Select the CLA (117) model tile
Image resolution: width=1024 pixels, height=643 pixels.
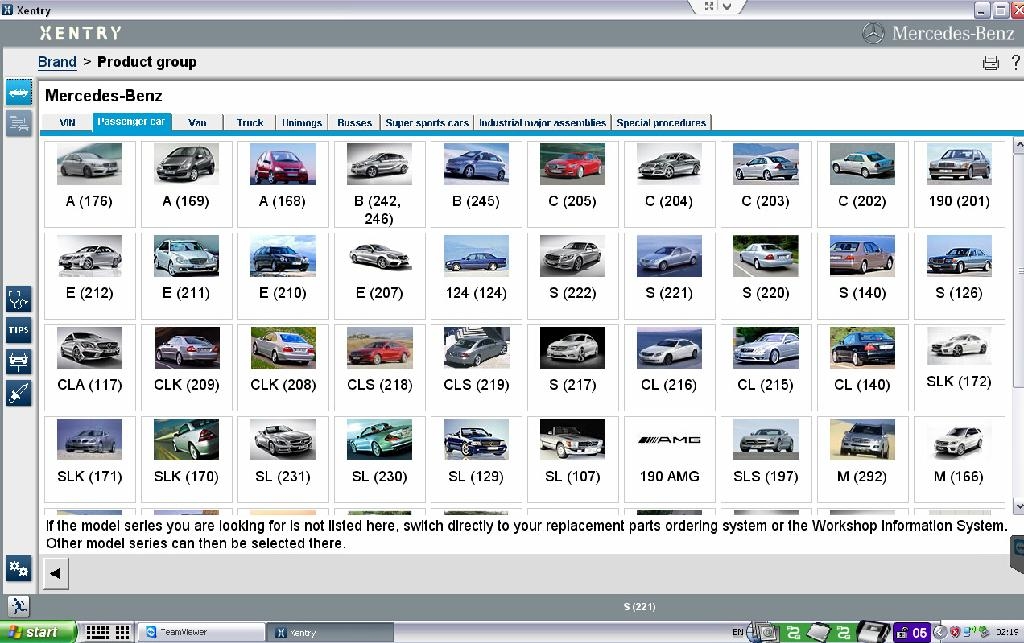tap(89, 368)
